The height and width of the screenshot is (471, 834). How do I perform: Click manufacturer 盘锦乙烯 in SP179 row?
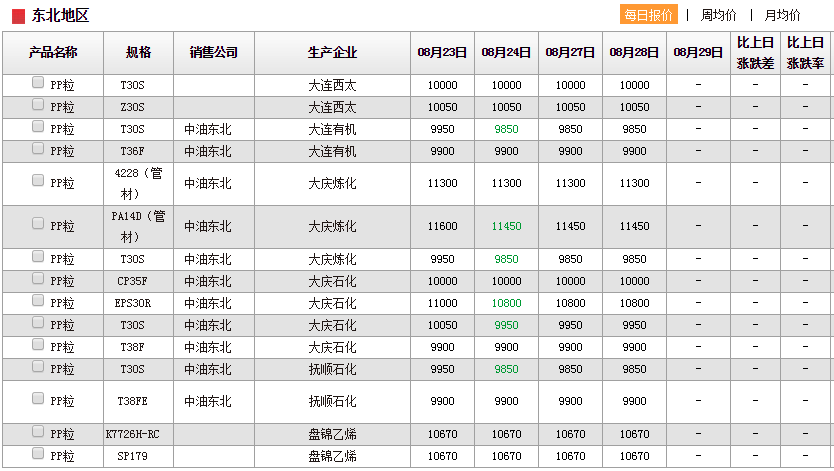(332, 456)
